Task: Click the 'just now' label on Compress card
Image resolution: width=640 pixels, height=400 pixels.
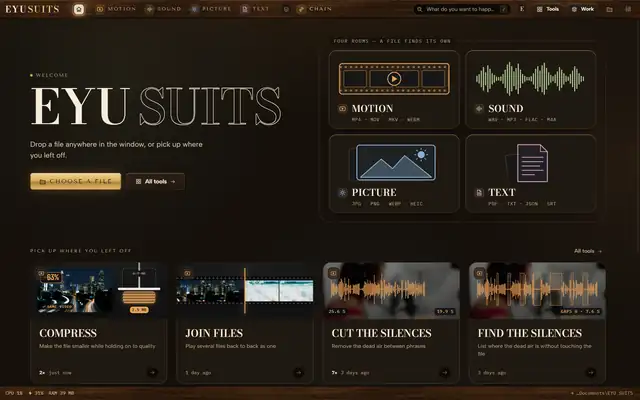Action: point(60,373)
